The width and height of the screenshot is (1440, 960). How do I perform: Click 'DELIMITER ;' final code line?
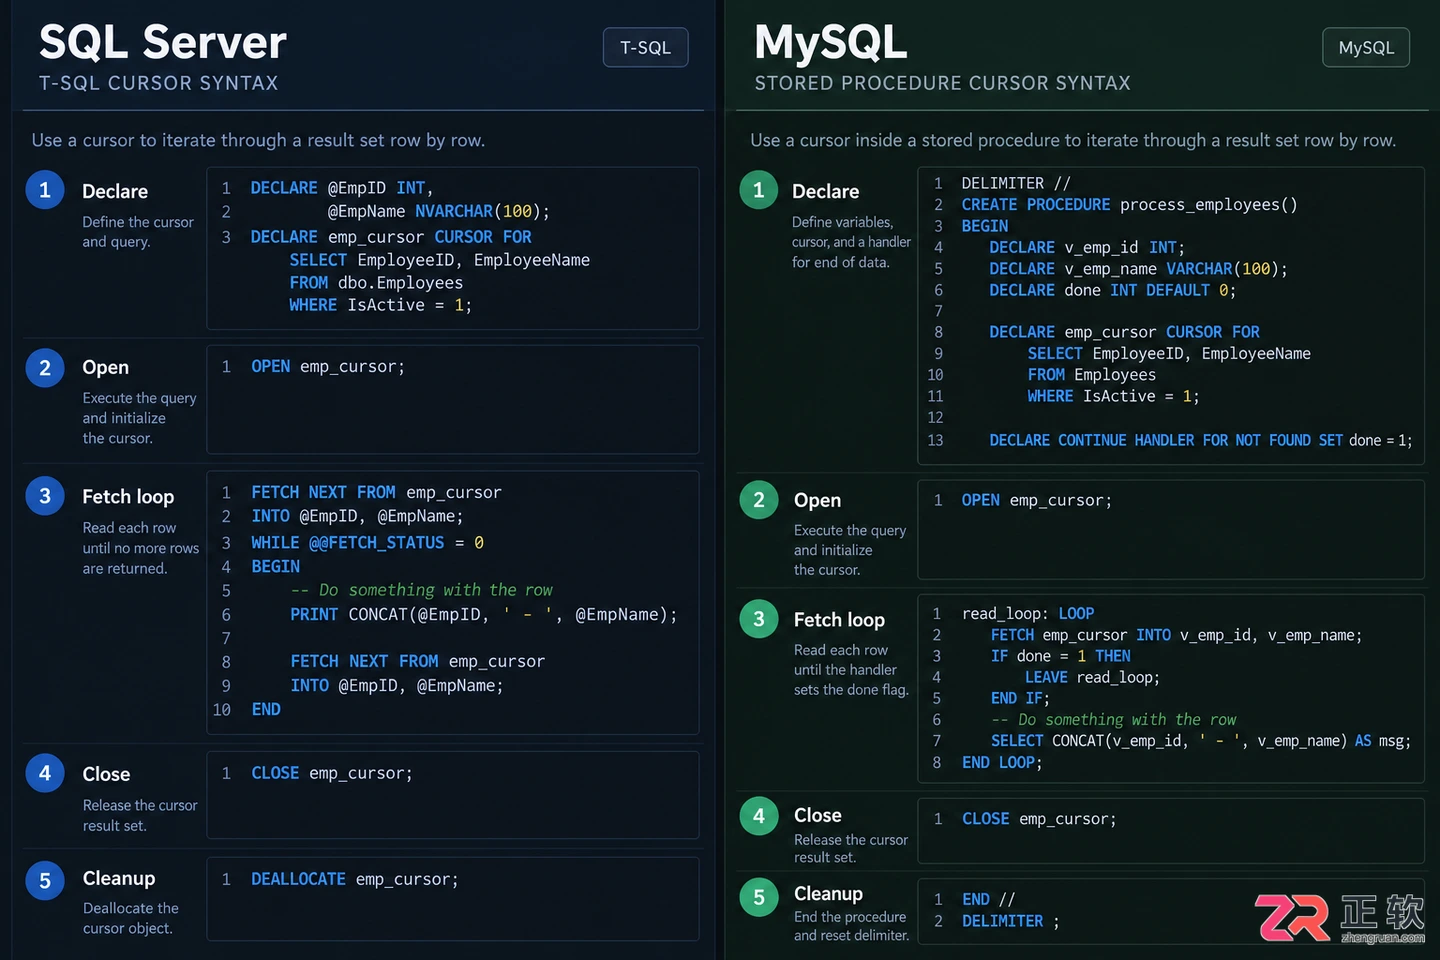point(1011,921)
